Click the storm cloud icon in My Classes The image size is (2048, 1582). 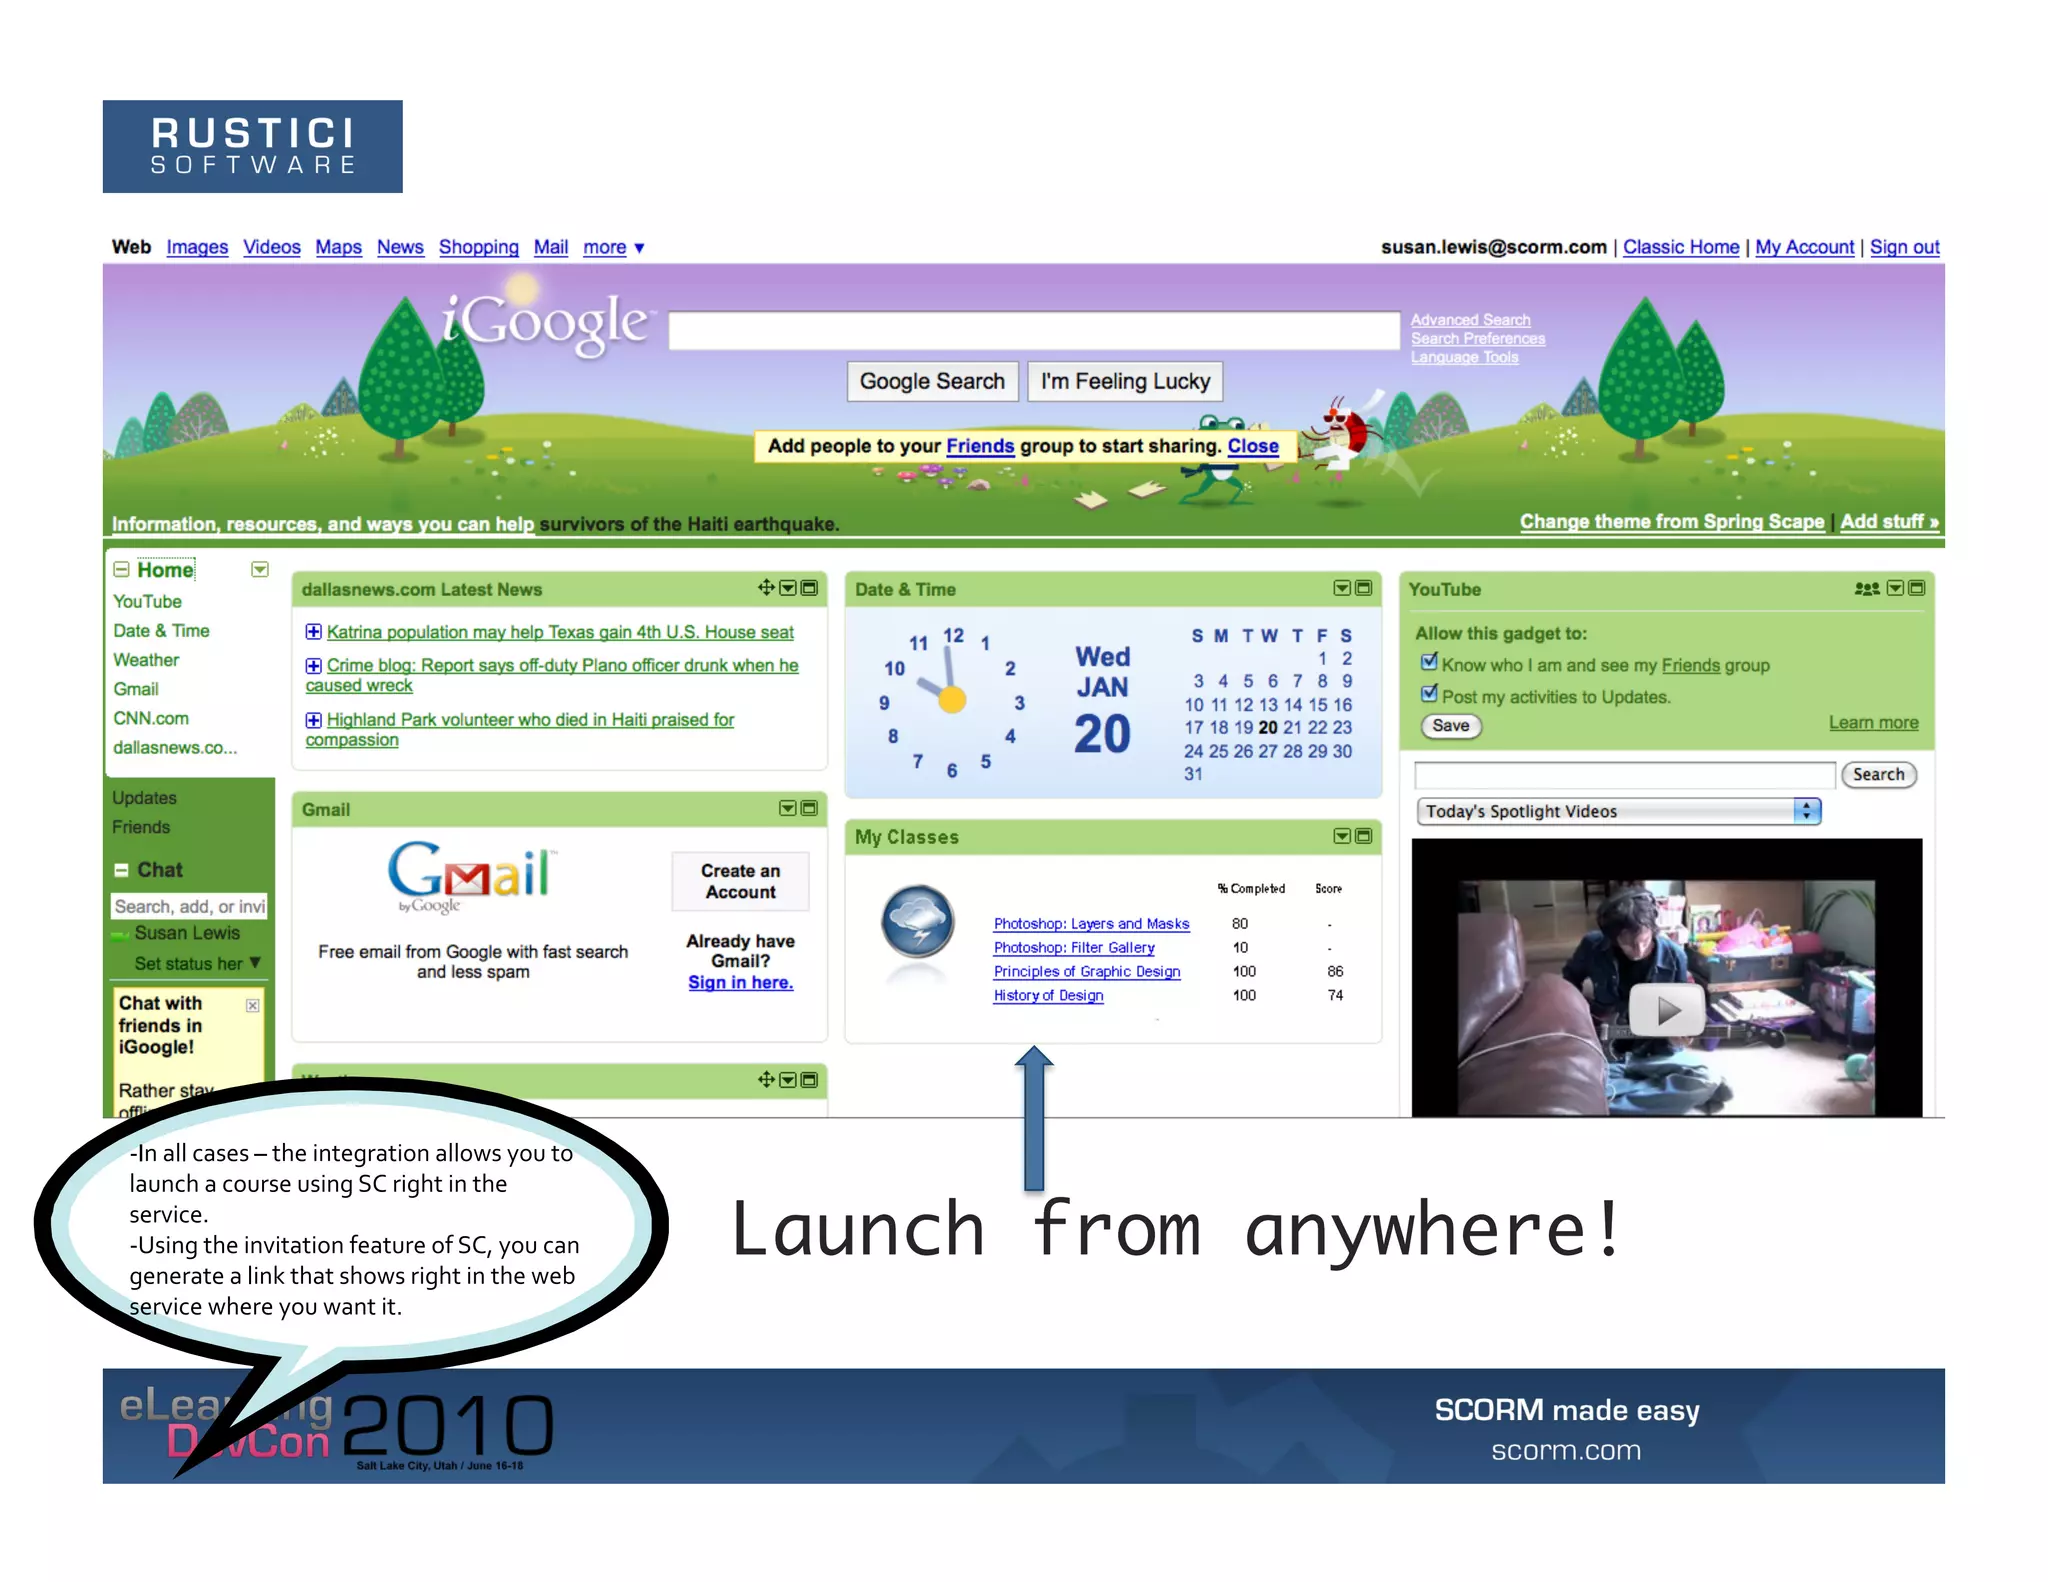917,922
